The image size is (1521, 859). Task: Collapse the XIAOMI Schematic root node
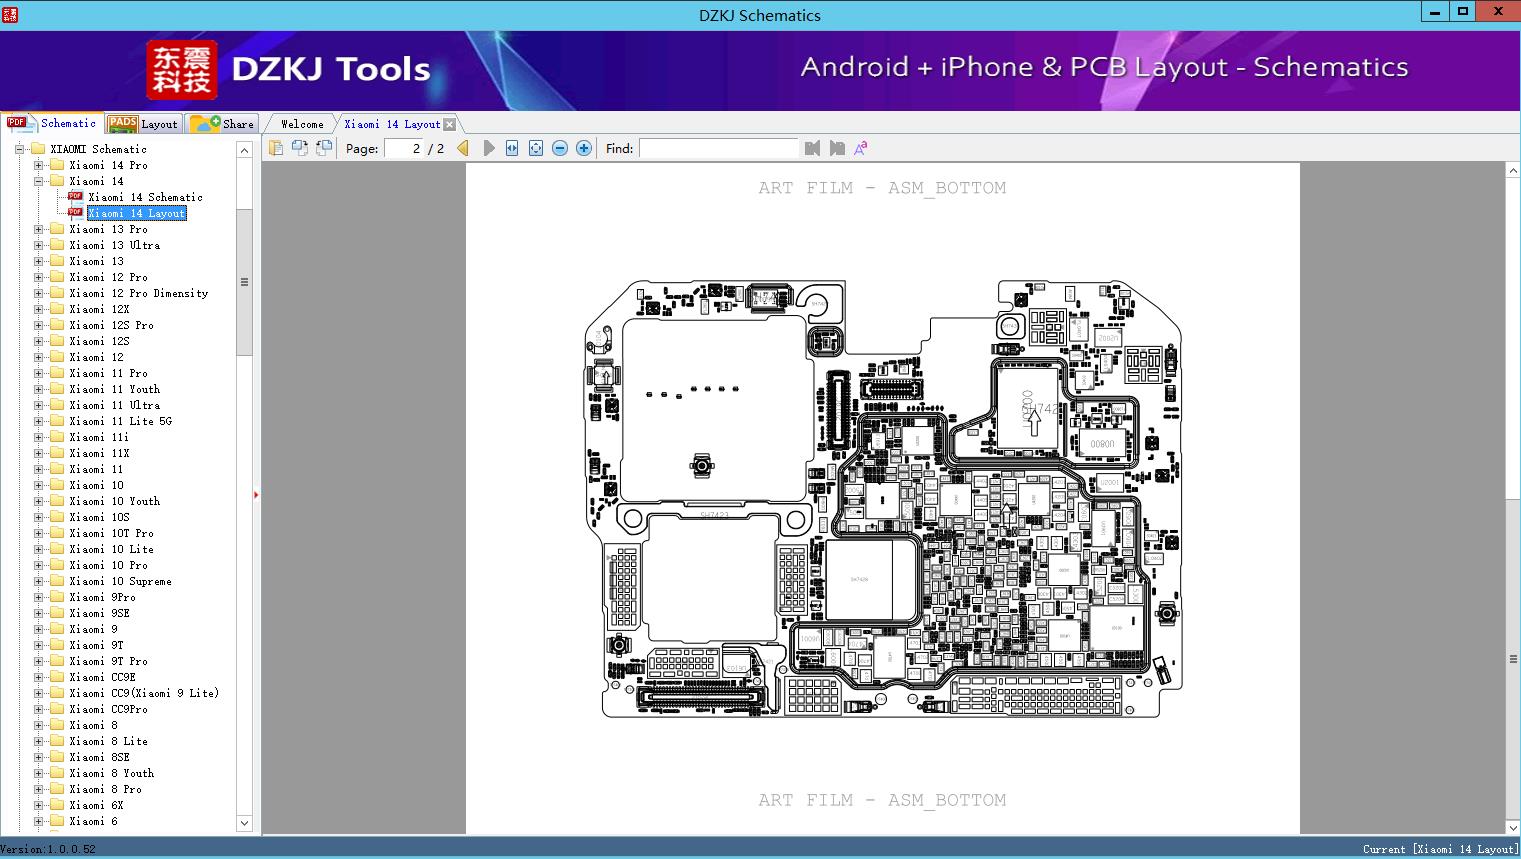[x=19, y=149]
